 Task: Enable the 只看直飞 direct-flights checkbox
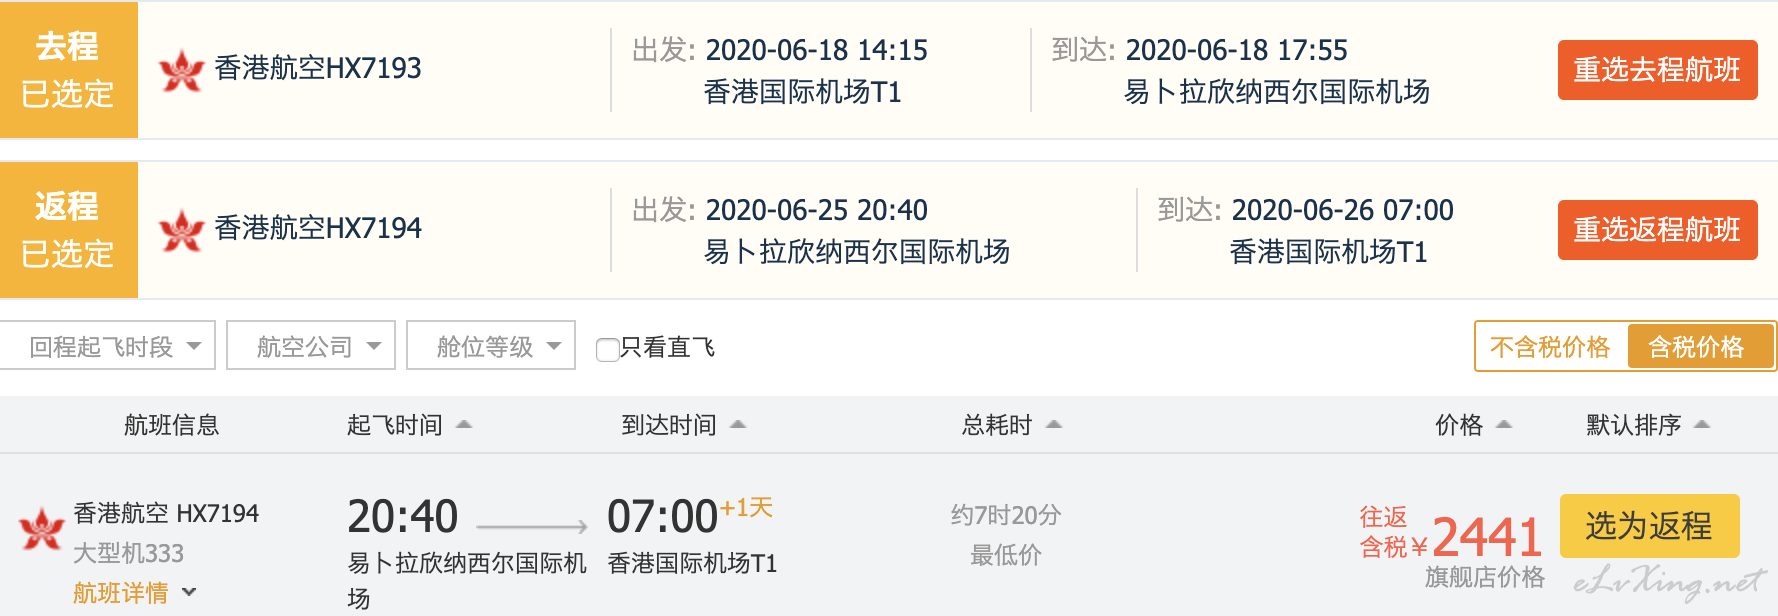coord(607,349)
